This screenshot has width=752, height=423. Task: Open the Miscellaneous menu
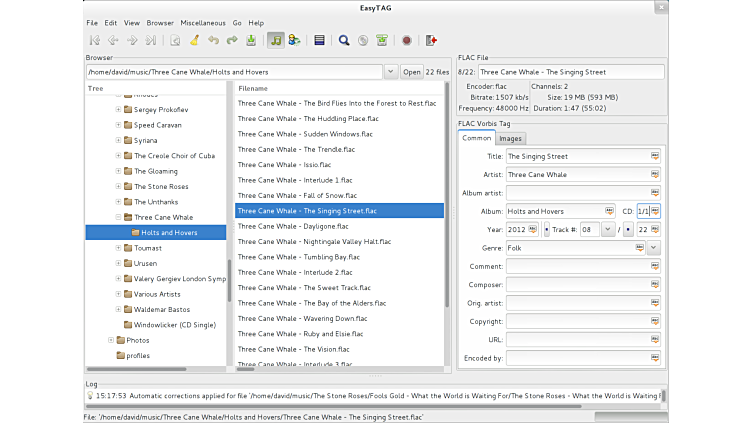tap(203, 22)
